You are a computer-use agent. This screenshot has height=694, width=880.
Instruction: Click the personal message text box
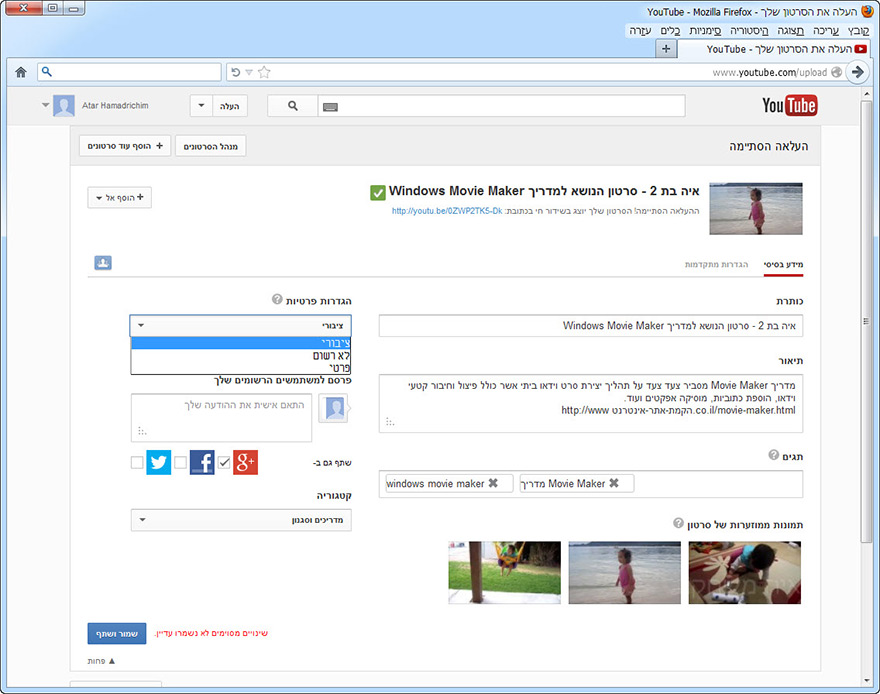[221, 417]
